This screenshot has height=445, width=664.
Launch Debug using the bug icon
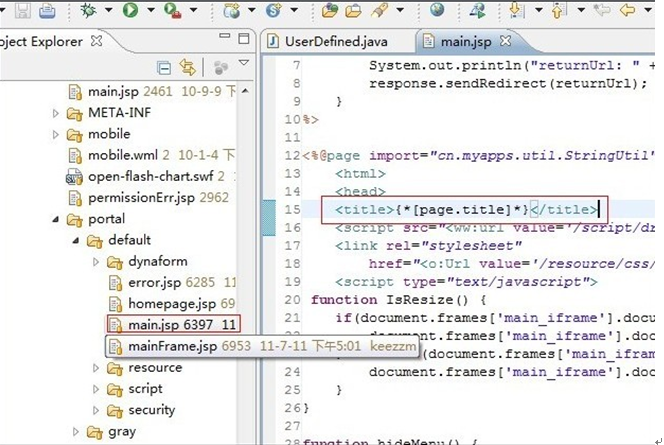pos(89,10)
